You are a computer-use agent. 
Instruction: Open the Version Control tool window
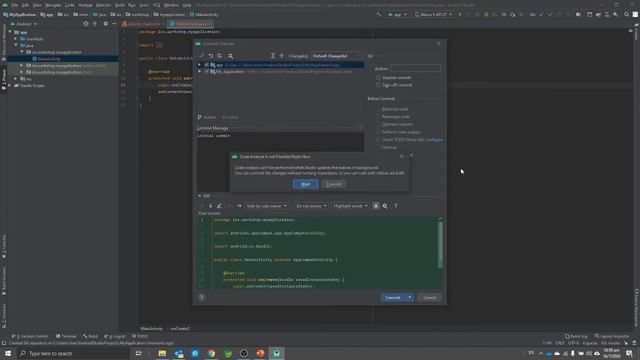coord(29,336)
